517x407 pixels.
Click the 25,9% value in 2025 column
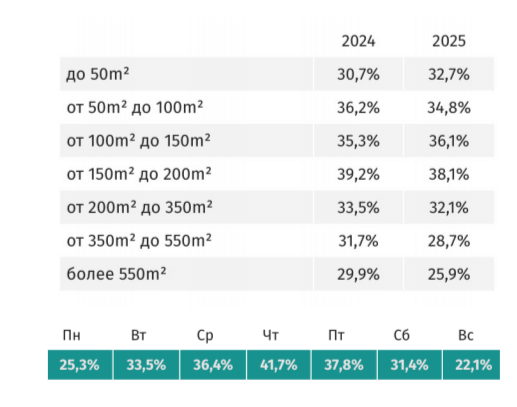[449, 274]
